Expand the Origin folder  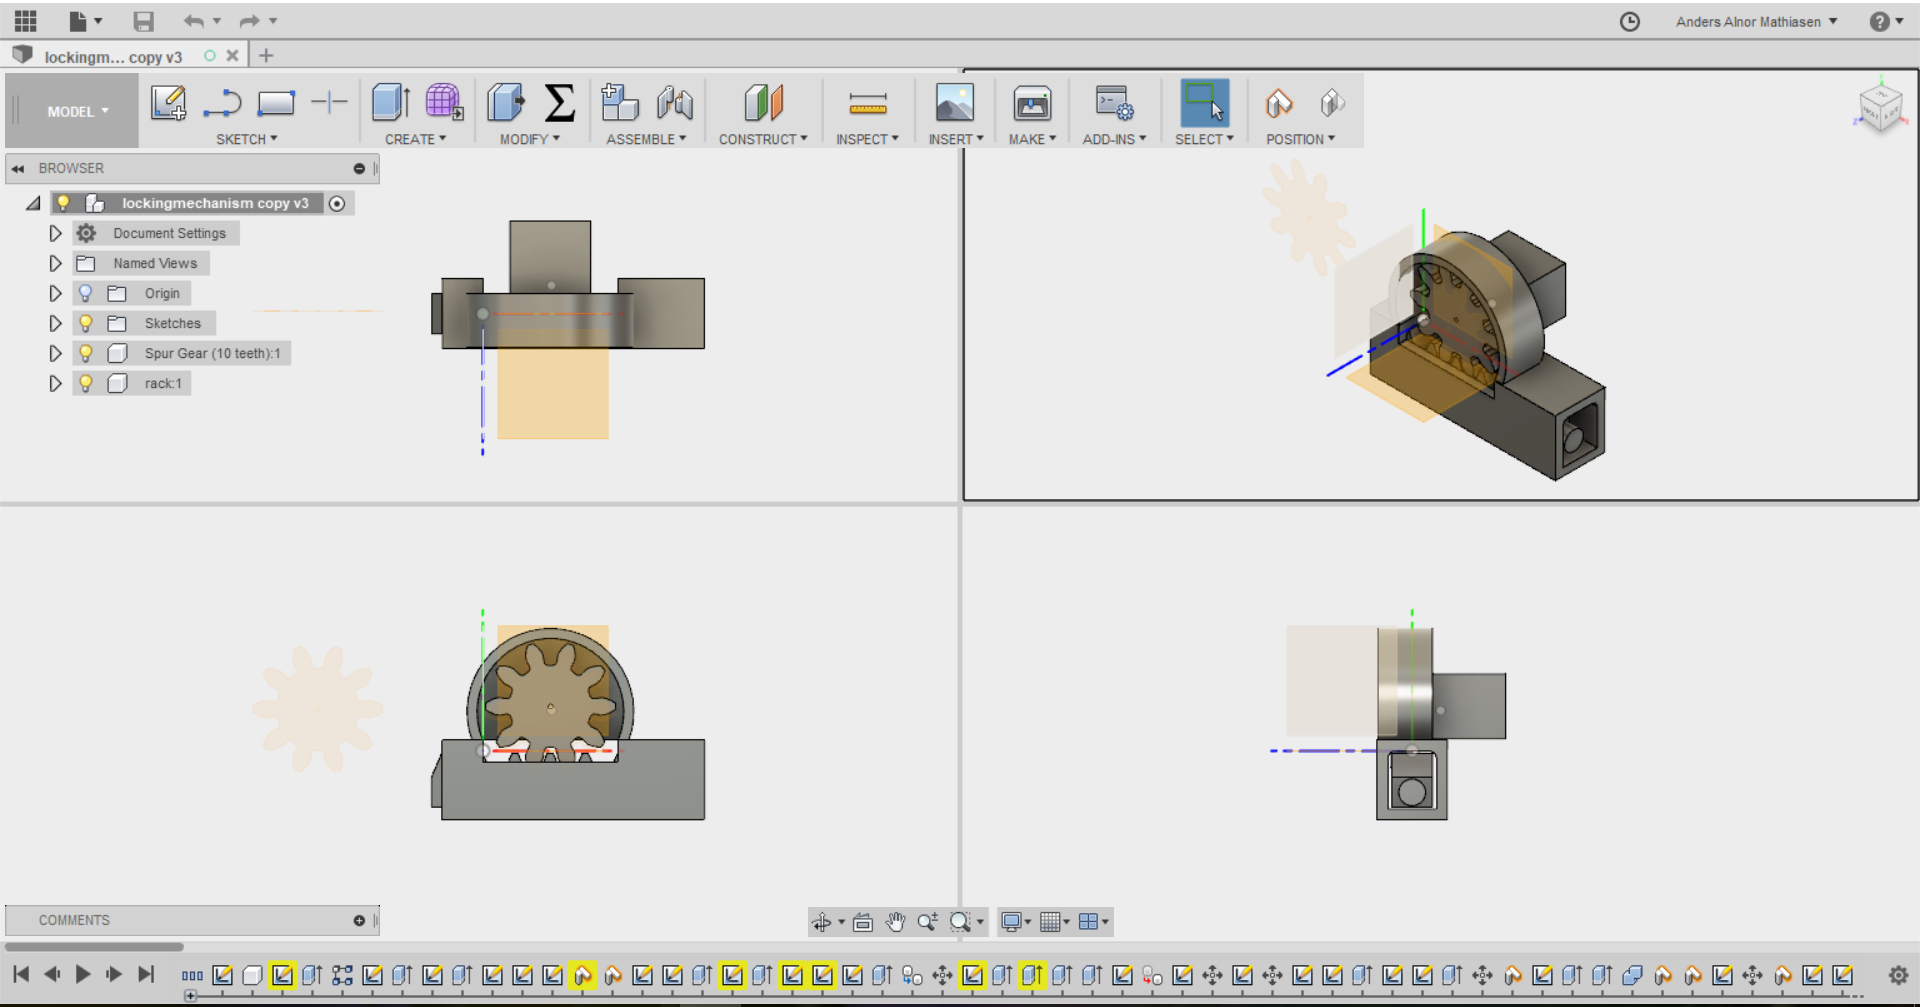tap(55, 293)
